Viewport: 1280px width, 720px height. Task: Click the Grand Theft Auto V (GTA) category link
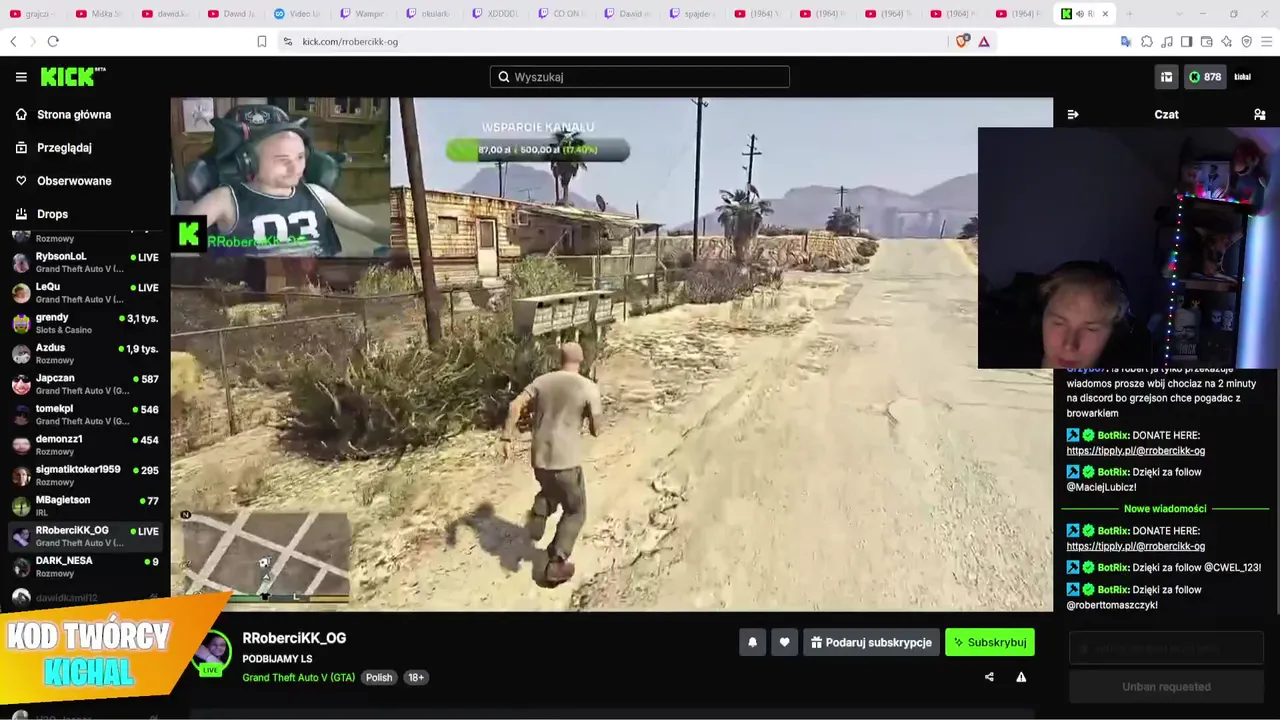point(298,677)
